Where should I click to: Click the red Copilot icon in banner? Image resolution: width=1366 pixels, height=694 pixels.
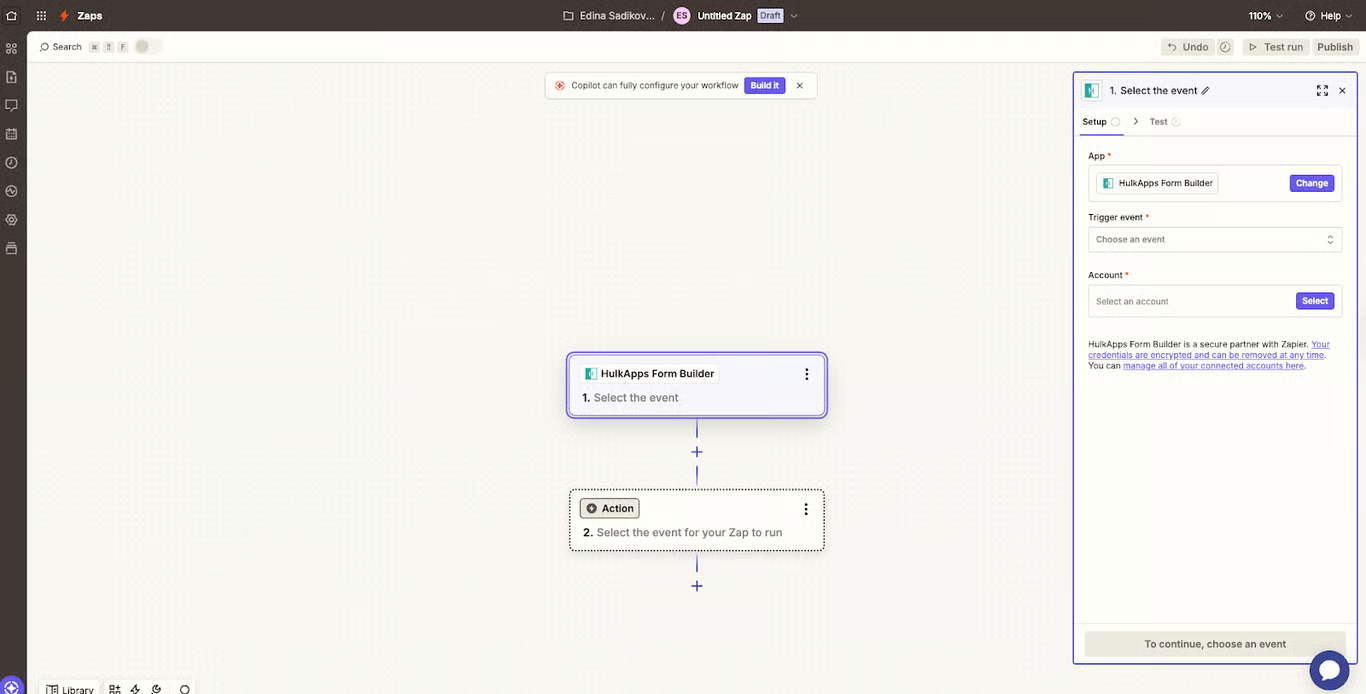(x=560, y=86)
